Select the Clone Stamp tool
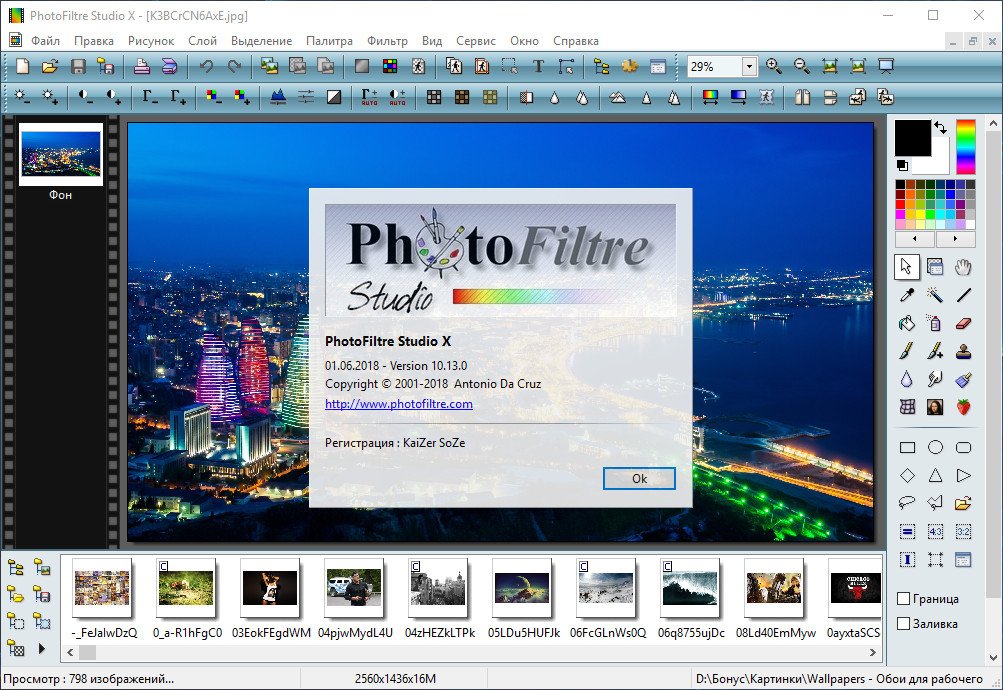 (x=963, y=351)
